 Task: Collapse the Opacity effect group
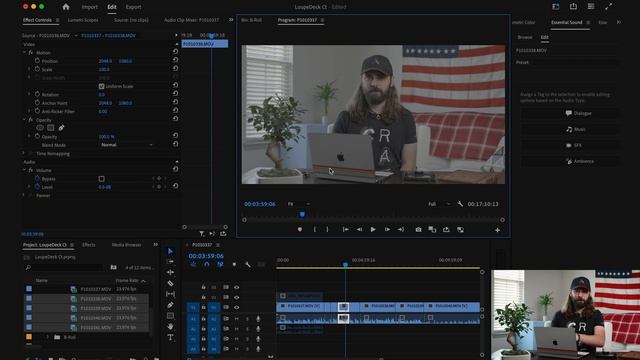click(x=24, y=120)
